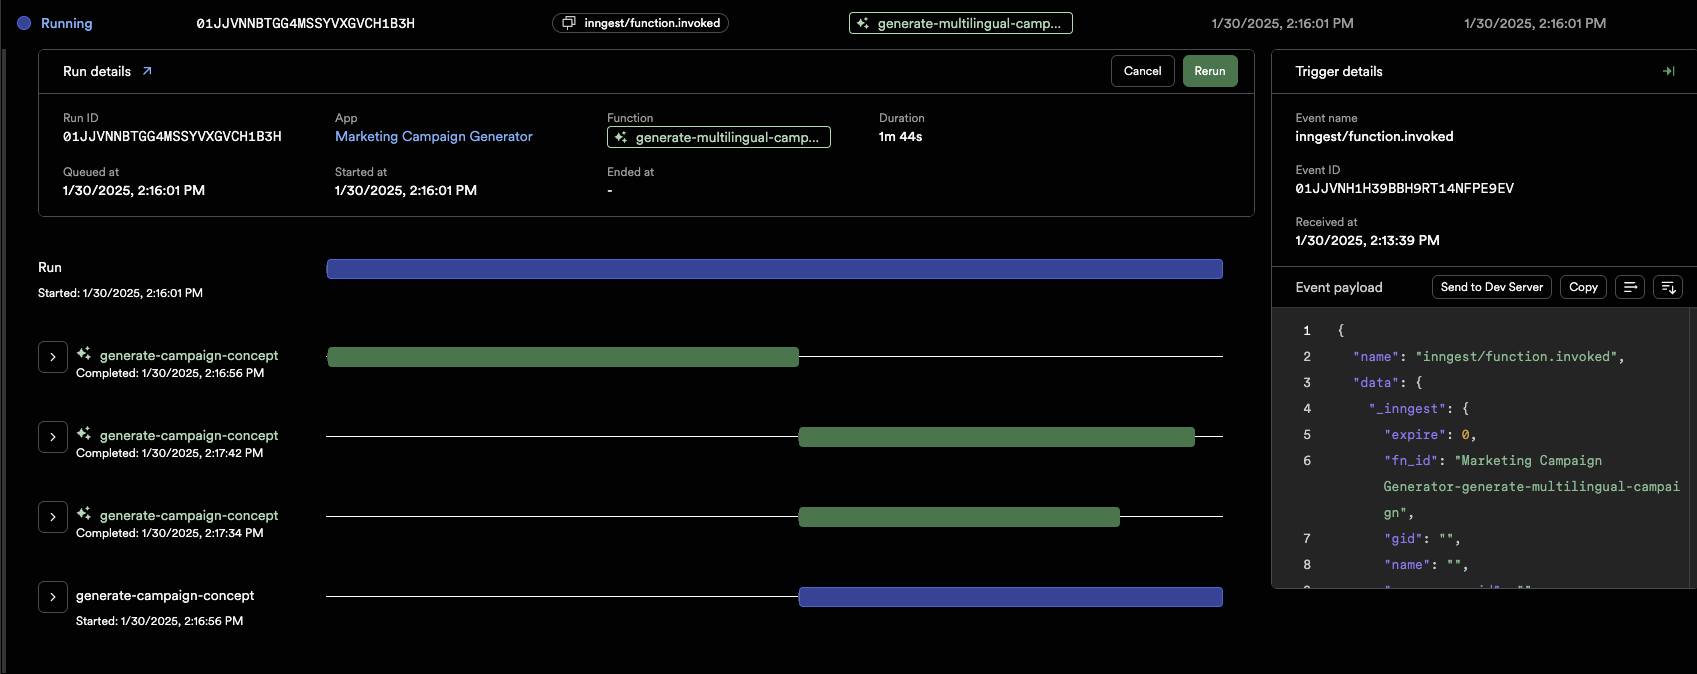Click sparkle icon of step completed 2:16:56 PM
The image size is (1697, 674).
click(84, 354)
